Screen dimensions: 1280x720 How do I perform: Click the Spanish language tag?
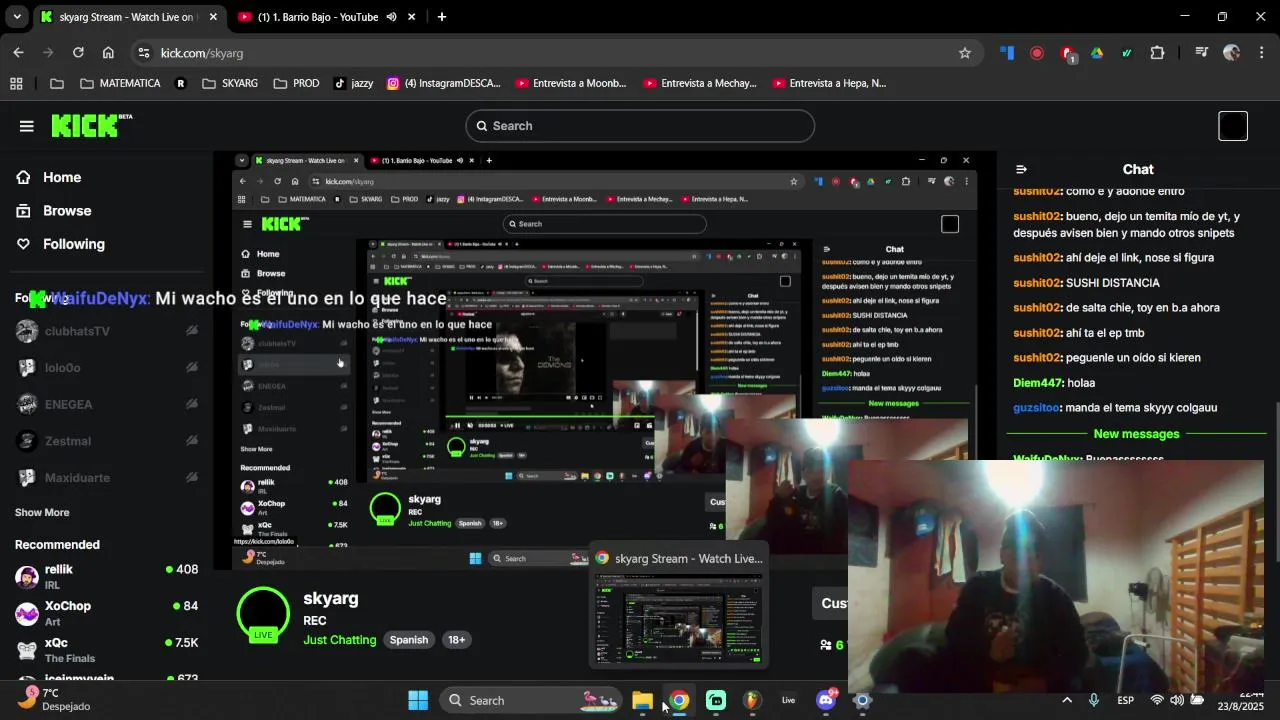pyautogui.click(x=409, y=640)
